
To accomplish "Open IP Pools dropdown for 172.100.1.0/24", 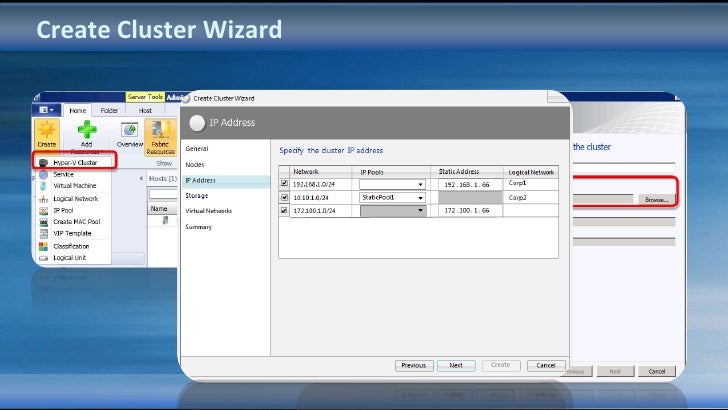I will (420, 210).
